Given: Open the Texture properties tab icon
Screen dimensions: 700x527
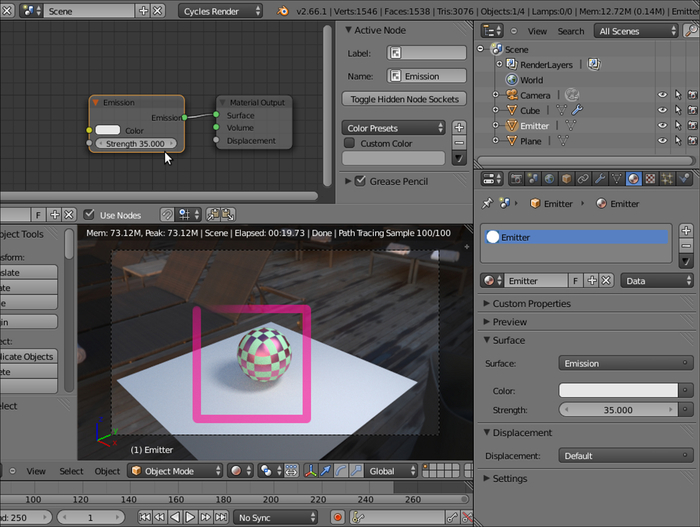Looking at the screenshot, I should tap(650, 179).
